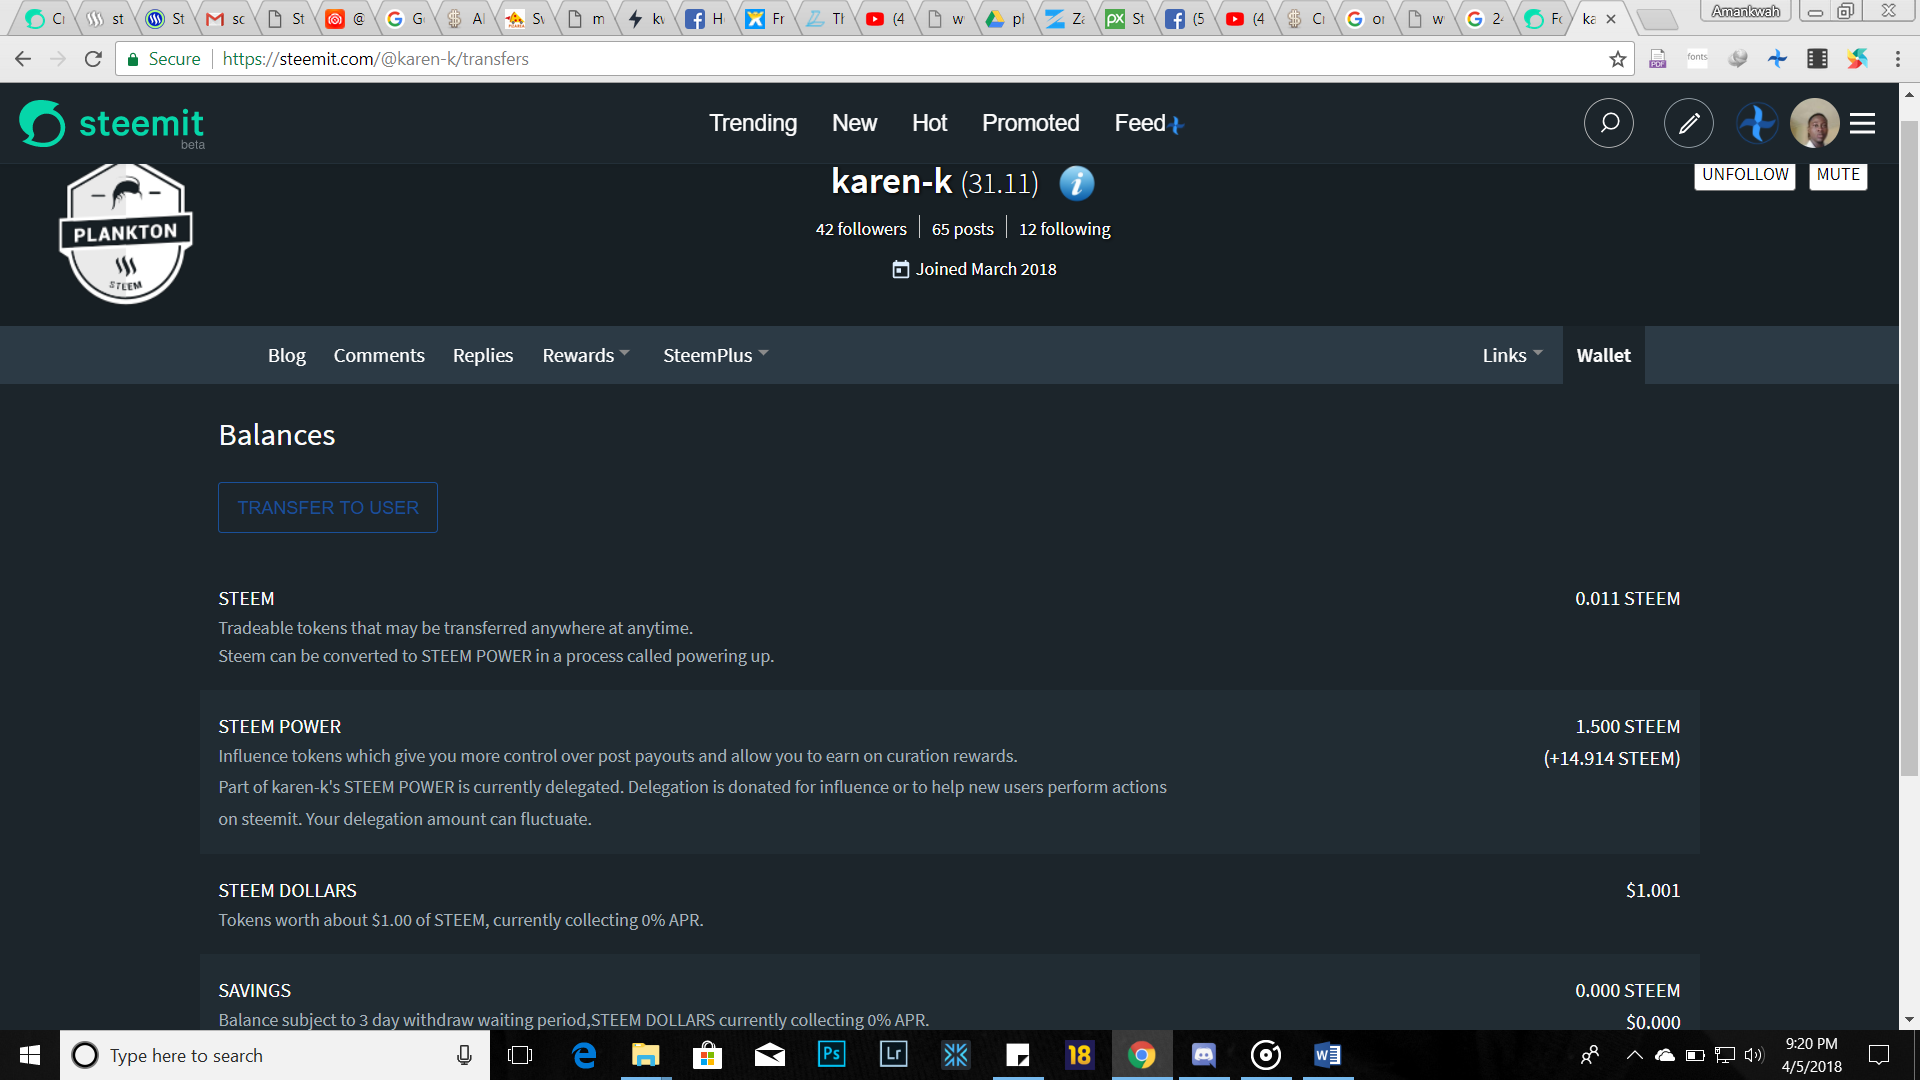
Task: Open the hamburger menu
Action: [x=1862, y=123]
